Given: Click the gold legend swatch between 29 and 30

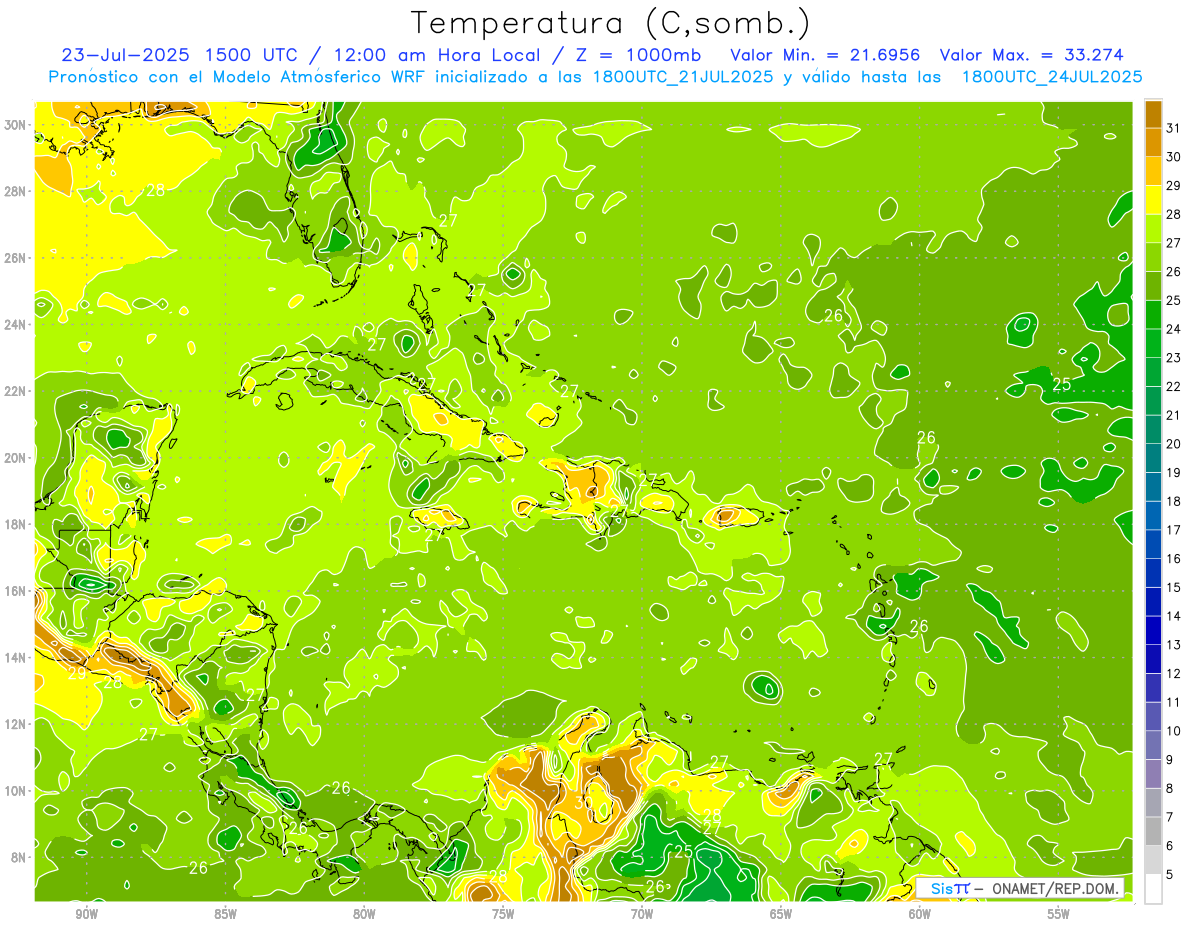Looking at the screenshot, I should click(1153, 171).
